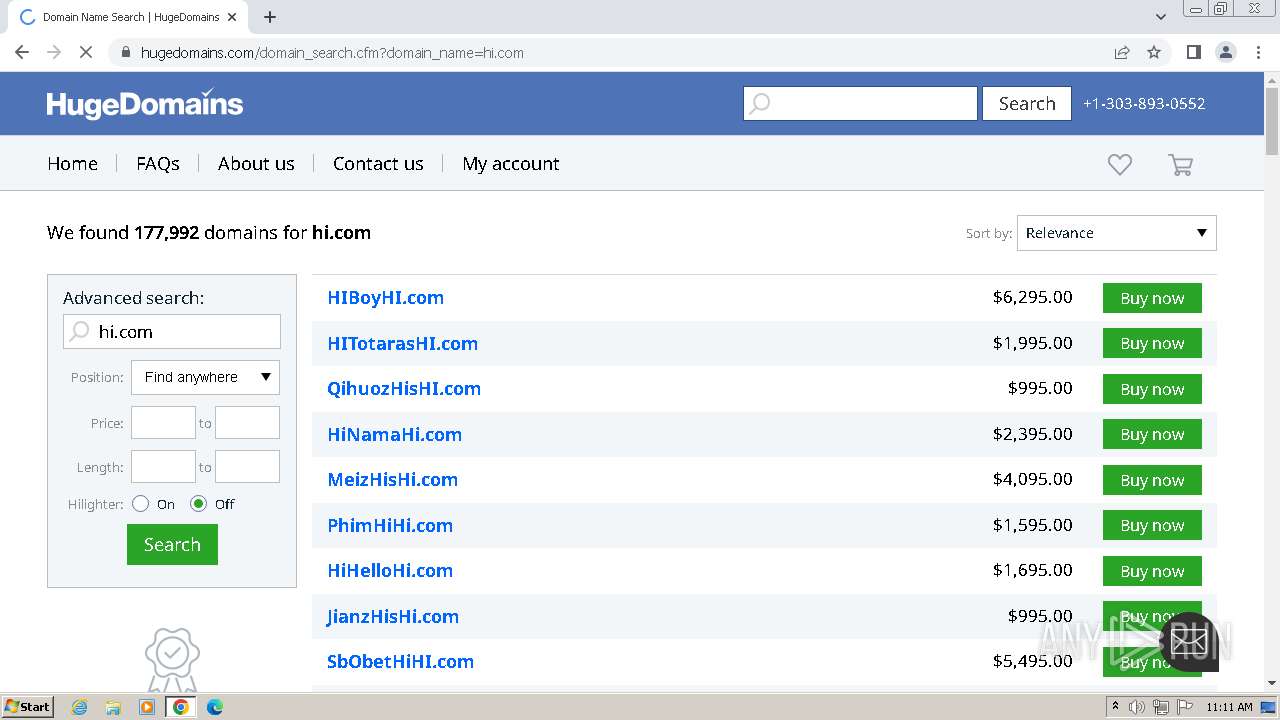Open the Windows Start menu

coord(28,706)
